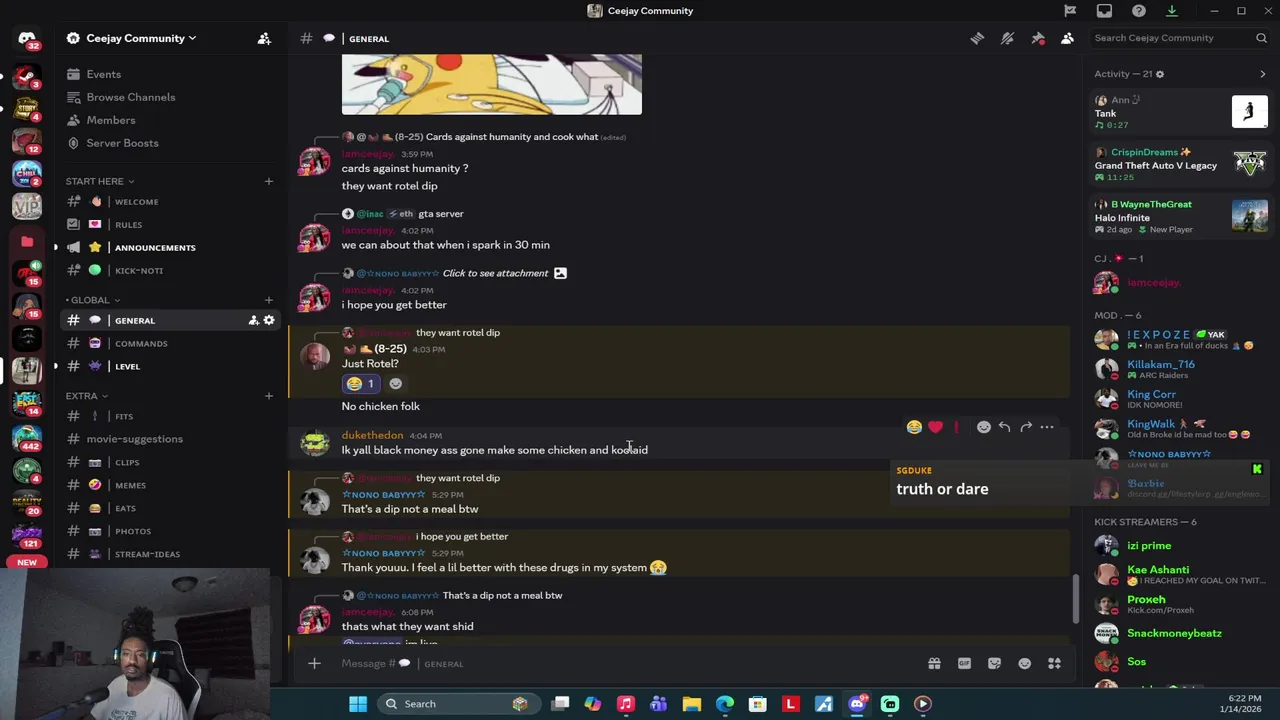The width and height of the screenshot is (1280, 720).
Task: Open the movie-suggestions channel
Action: (134, 439)
